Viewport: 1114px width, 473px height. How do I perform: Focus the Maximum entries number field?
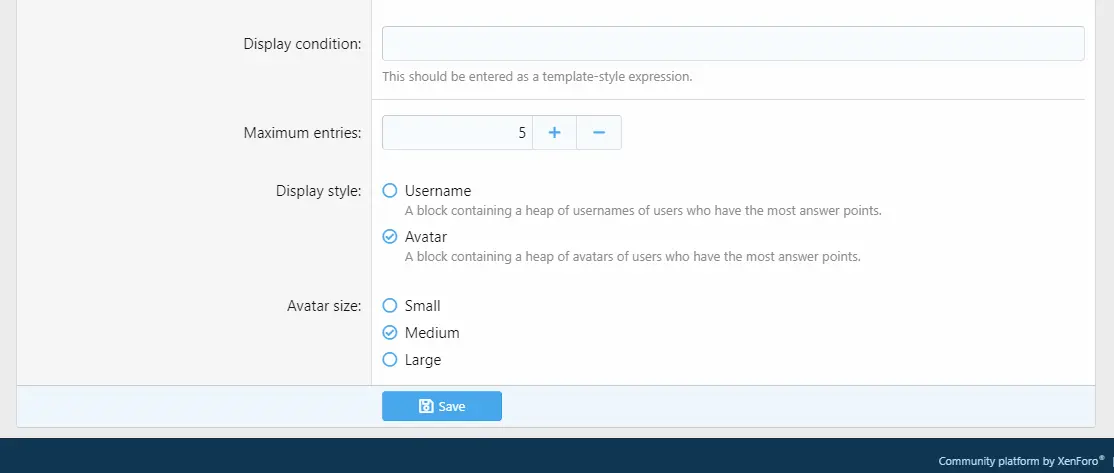coord(458,133)
